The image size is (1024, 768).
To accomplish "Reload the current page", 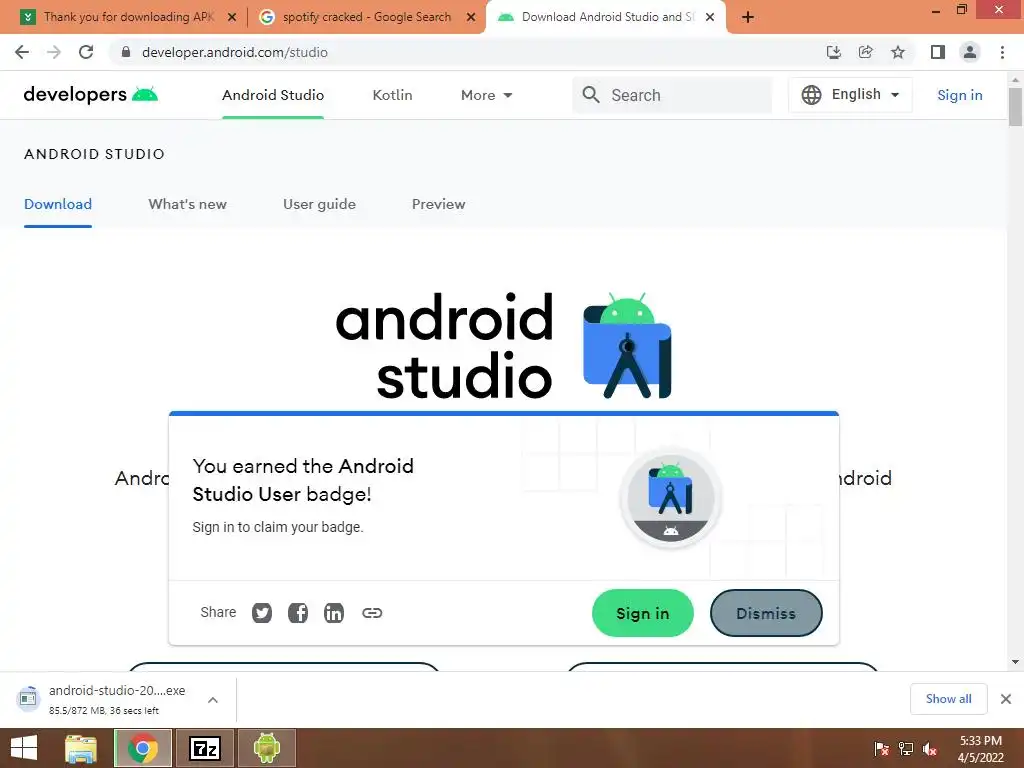I will 86,52.
